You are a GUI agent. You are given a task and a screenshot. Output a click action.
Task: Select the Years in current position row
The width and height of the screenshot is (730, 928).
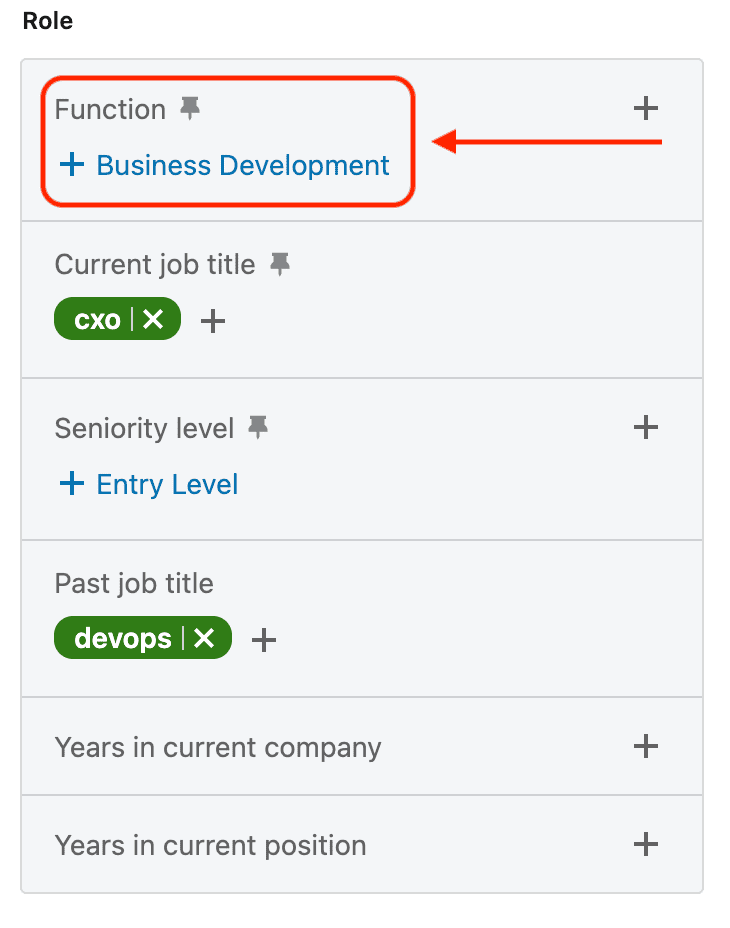pyautogui.click(x=210, y=845)
